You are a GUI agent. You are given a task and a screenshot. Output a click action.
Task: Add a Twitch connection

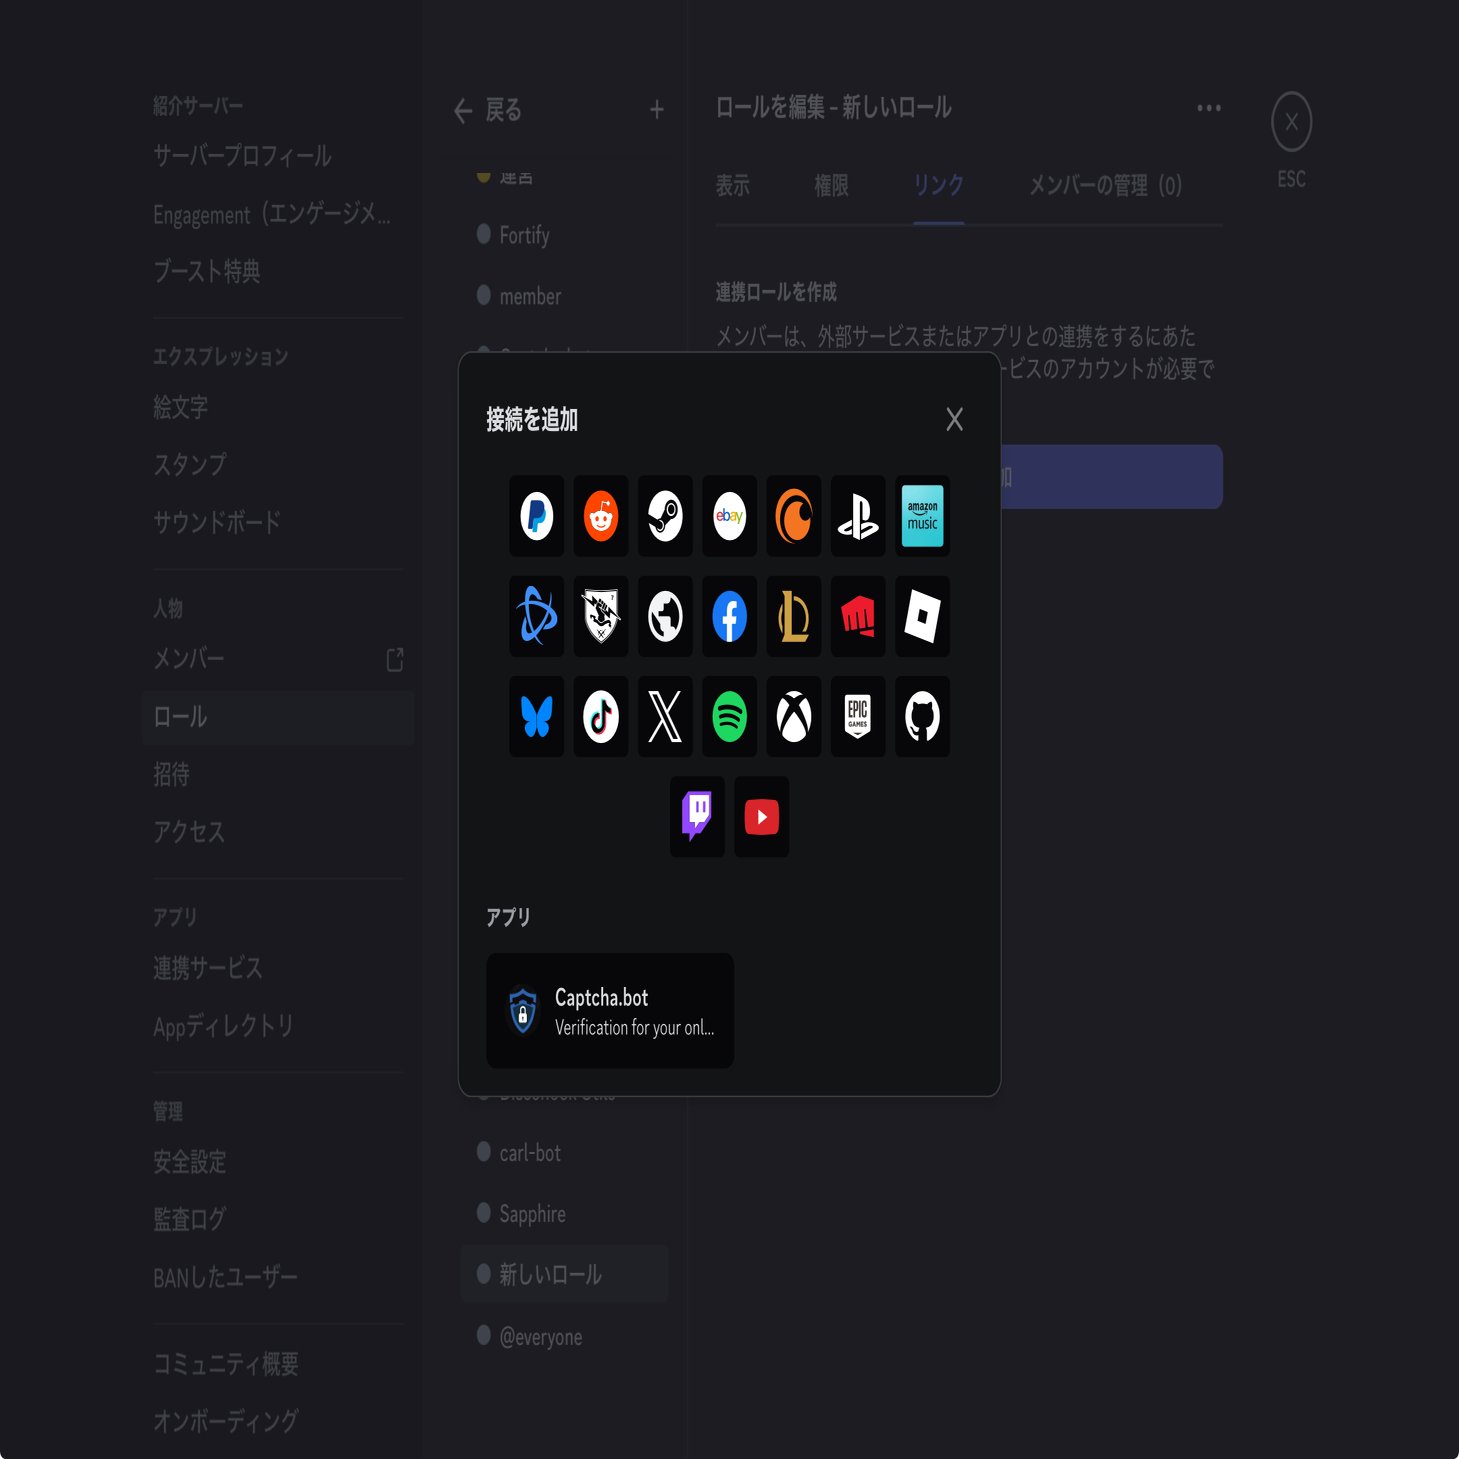(697, 817)
